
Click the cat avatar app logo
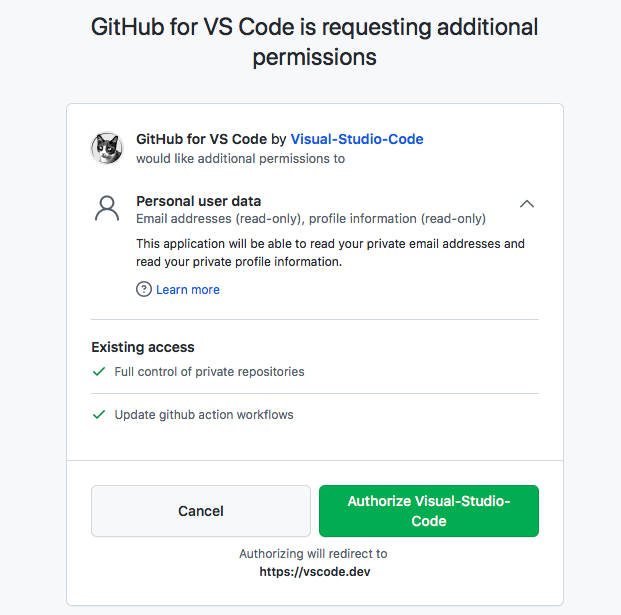click(x=107, y=148)
